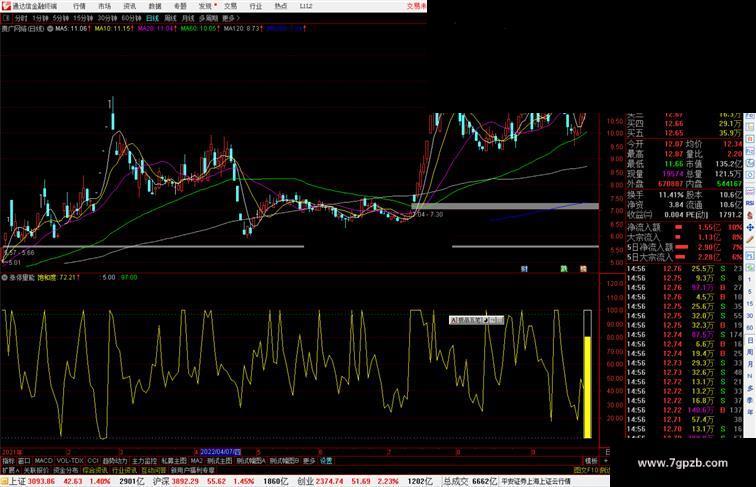
Task: Click the 沪深 index in the status bar
Action: point(161,481)
